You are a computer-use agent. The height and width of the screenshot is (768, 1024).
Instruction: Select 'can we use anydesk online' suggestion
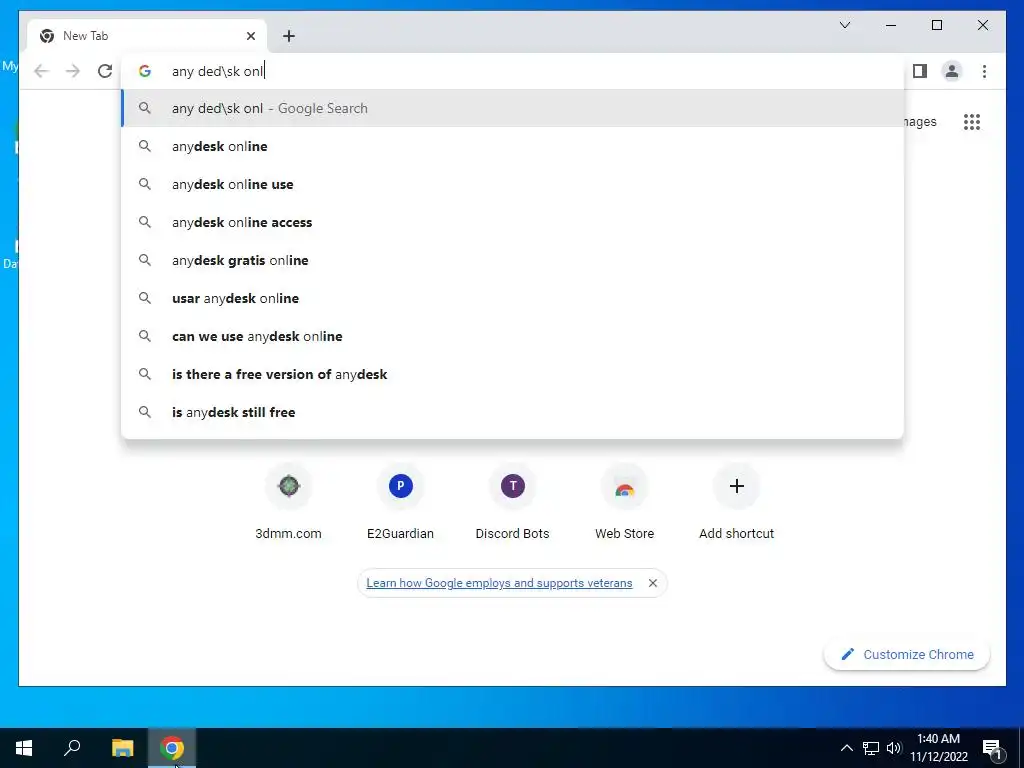point(513,336)
